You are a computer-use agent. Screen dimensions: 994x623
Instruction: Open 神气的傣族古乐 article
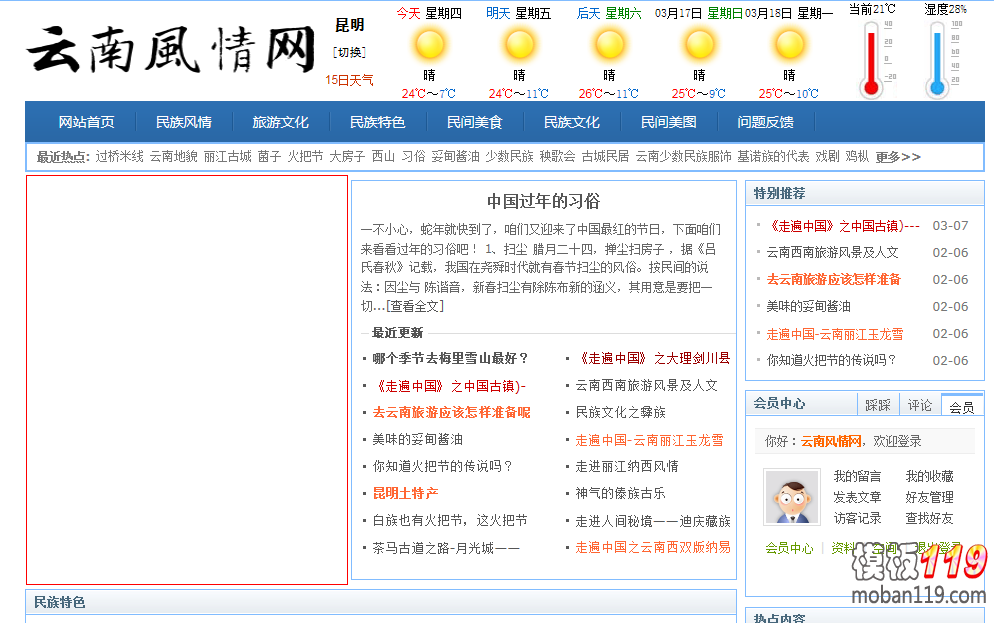[x=621, y=493]
